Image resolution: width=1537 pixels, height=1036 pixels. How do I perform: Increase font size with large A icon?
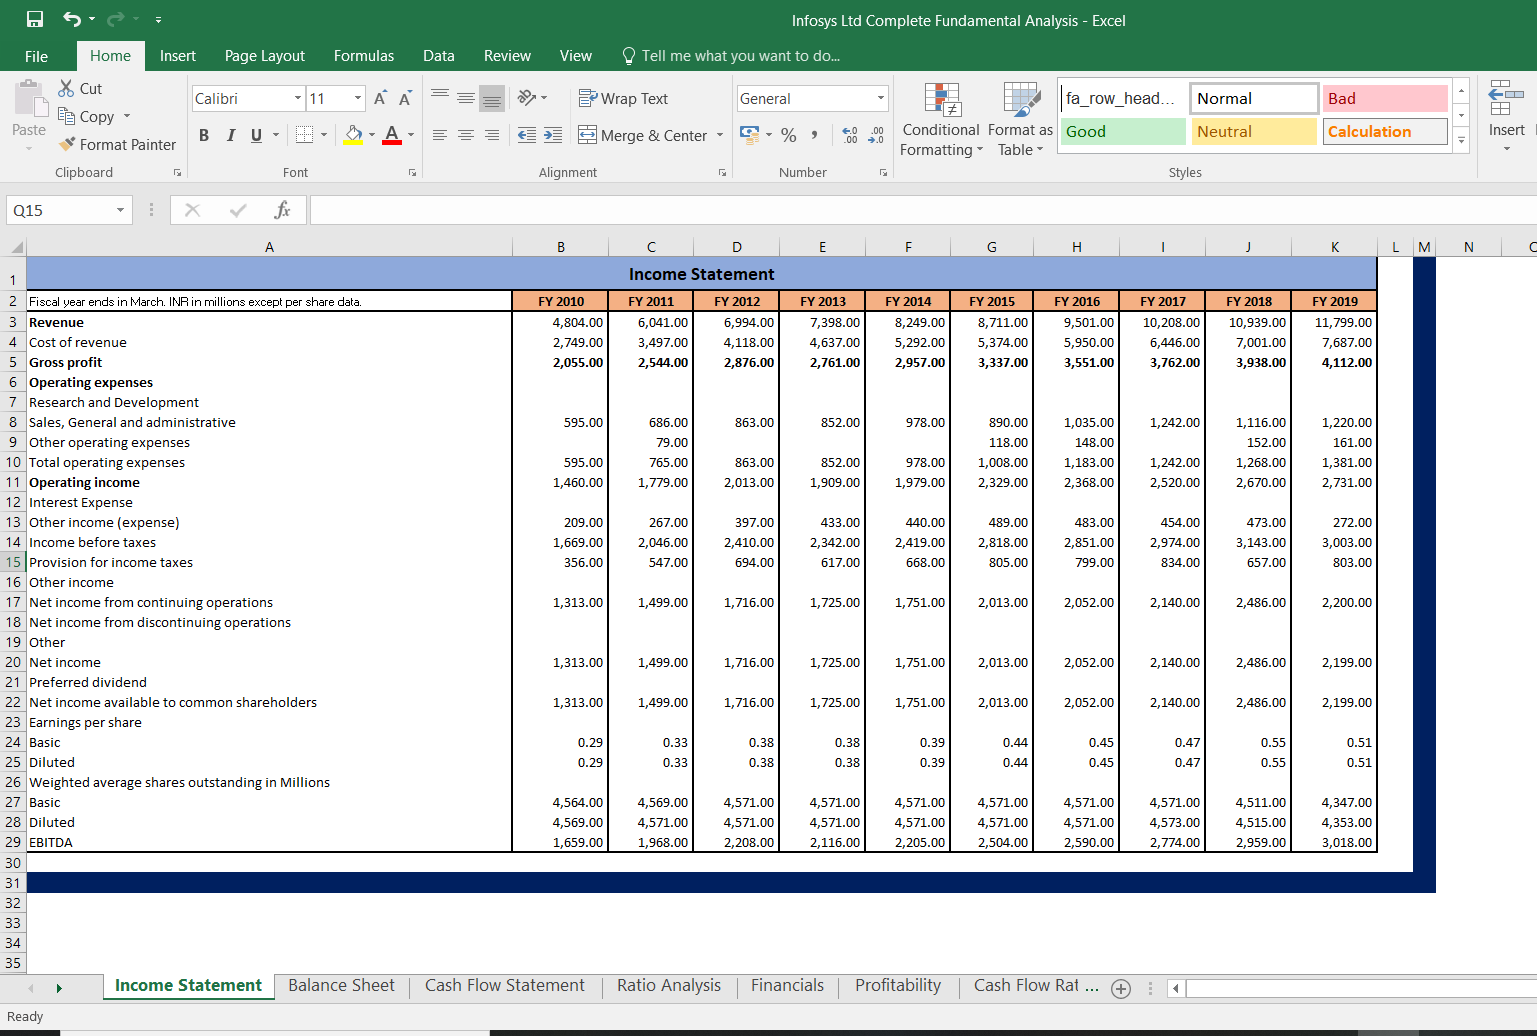(x=380, y=98)
